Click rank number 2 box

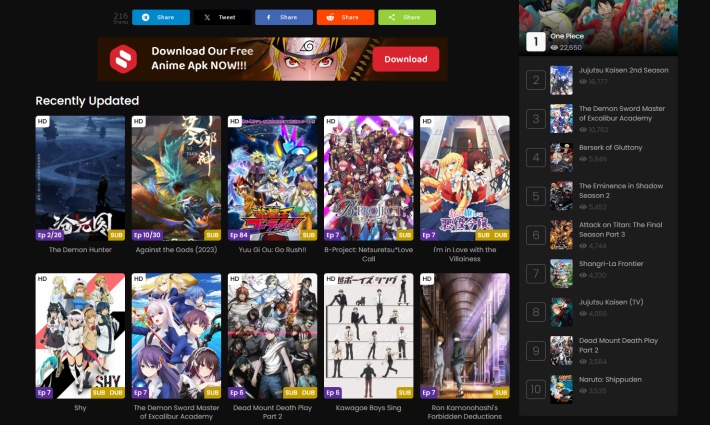[536, 80]
